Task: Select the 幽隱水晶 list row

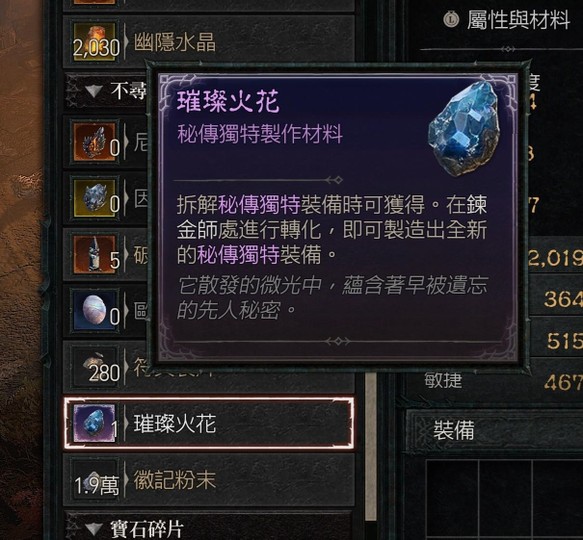Action: [209, 41]
